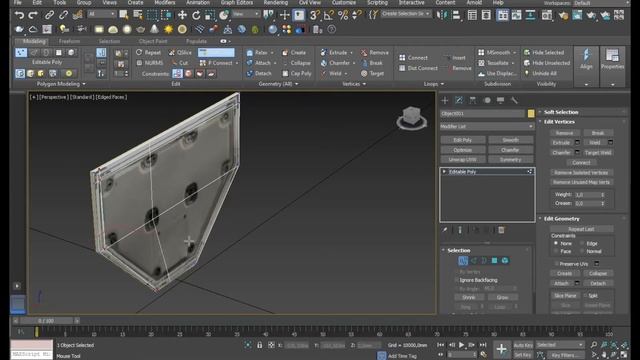Image resolution: width=640 pixels, height=360 pixels.
Task: Toggle the Split checkbox
Action: tap(585, 296)
